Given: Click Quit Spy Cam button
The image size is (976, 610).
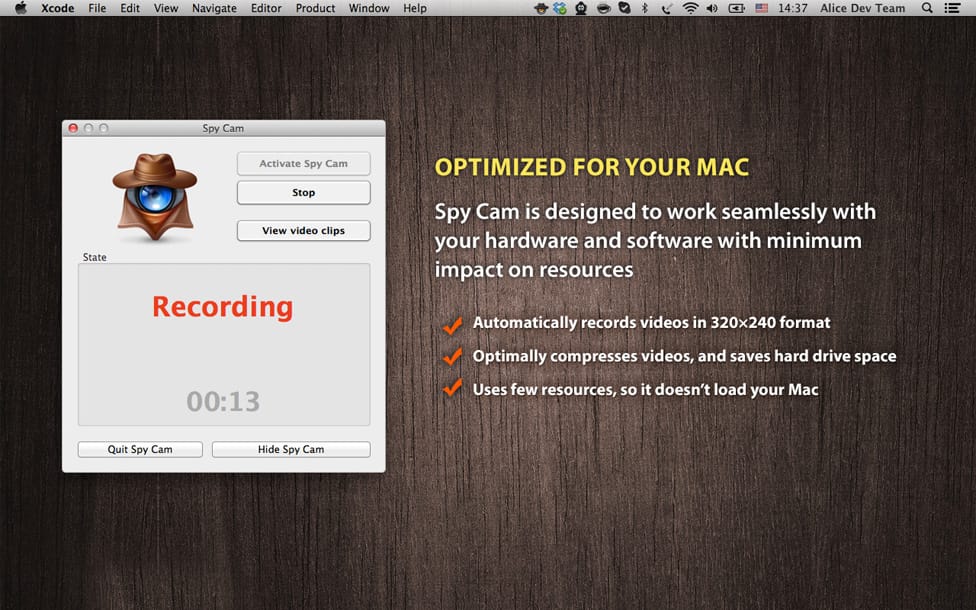Looking at the screenshot, I should tap(140, 449).
